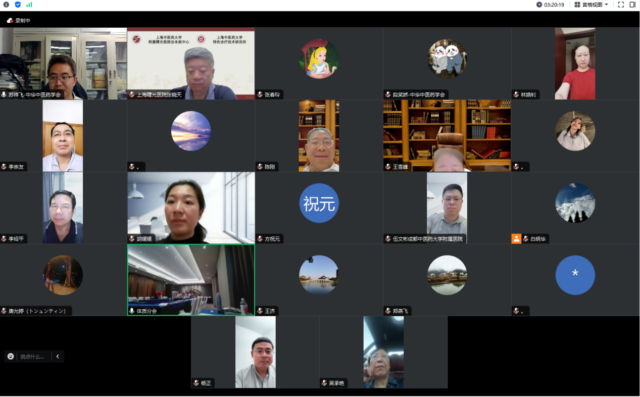Image resolution: width=640 pixels, height=397 pixels.
Task: Click the active microphone icon on the conference room tile
Action: tap(132, 311)
